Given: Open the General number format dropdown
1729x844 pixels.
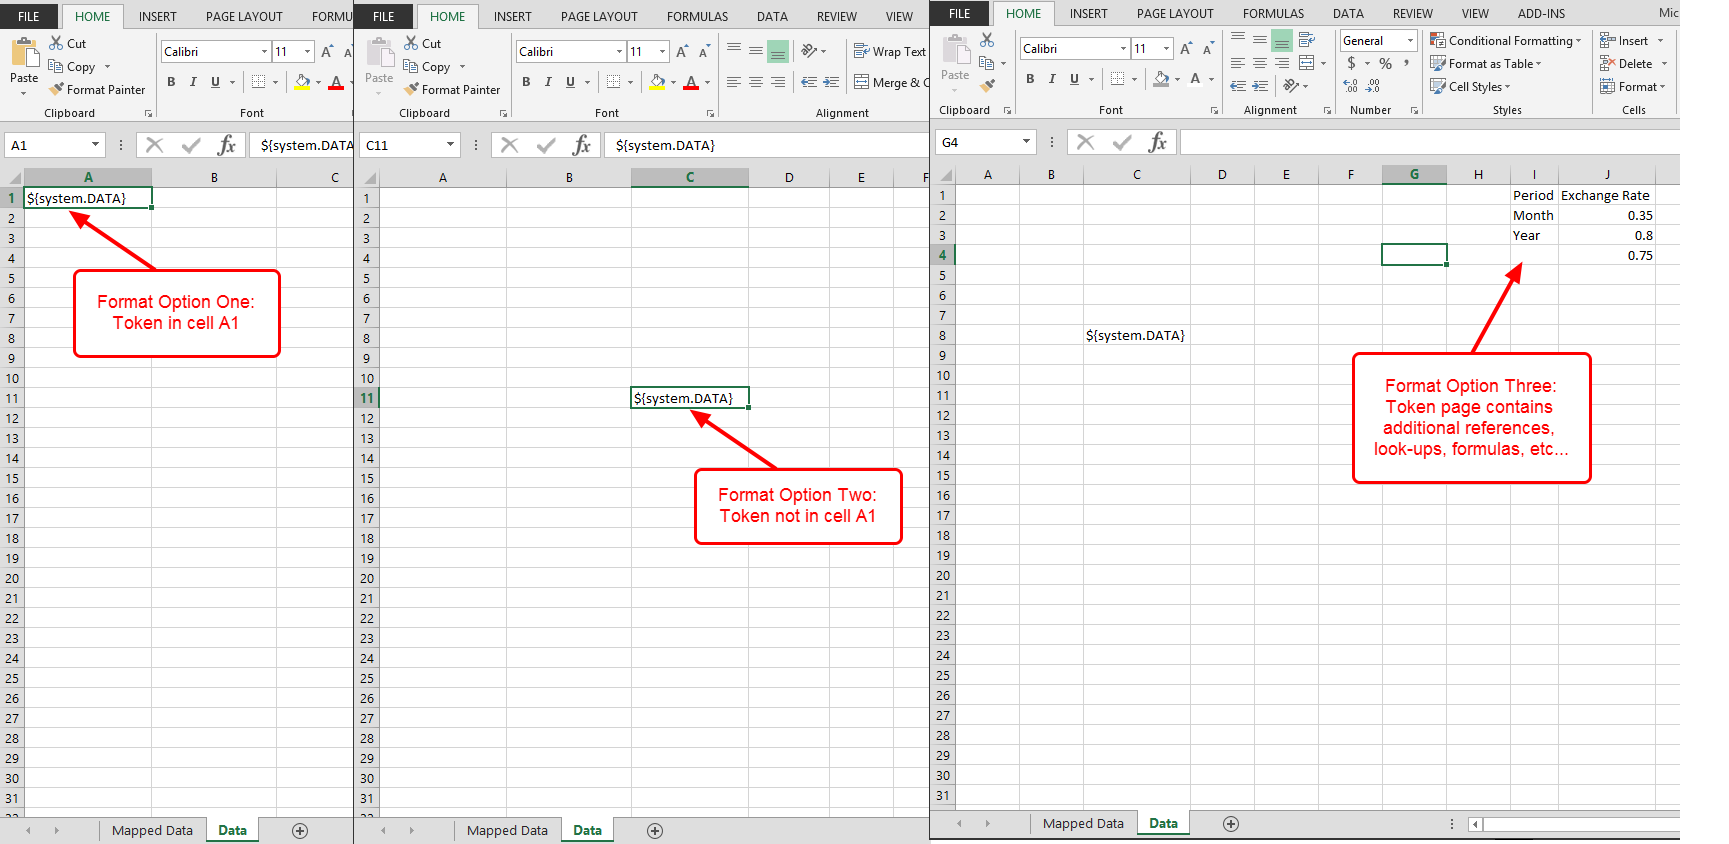Looking at the screenshot, I should [x=1410, y=41].
